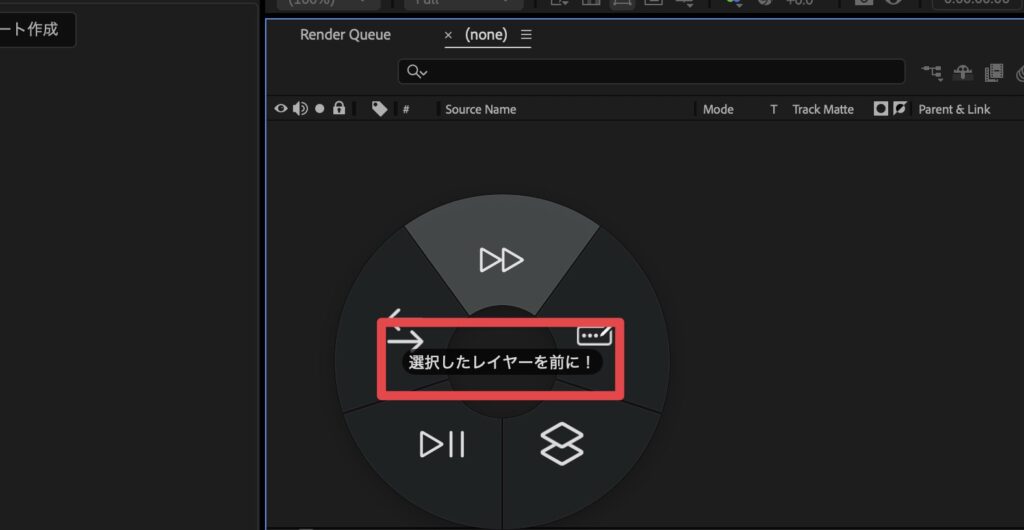Choose the play/pause segment in the radial menu
Viewport: 1024px width, 530px height.
441,444
